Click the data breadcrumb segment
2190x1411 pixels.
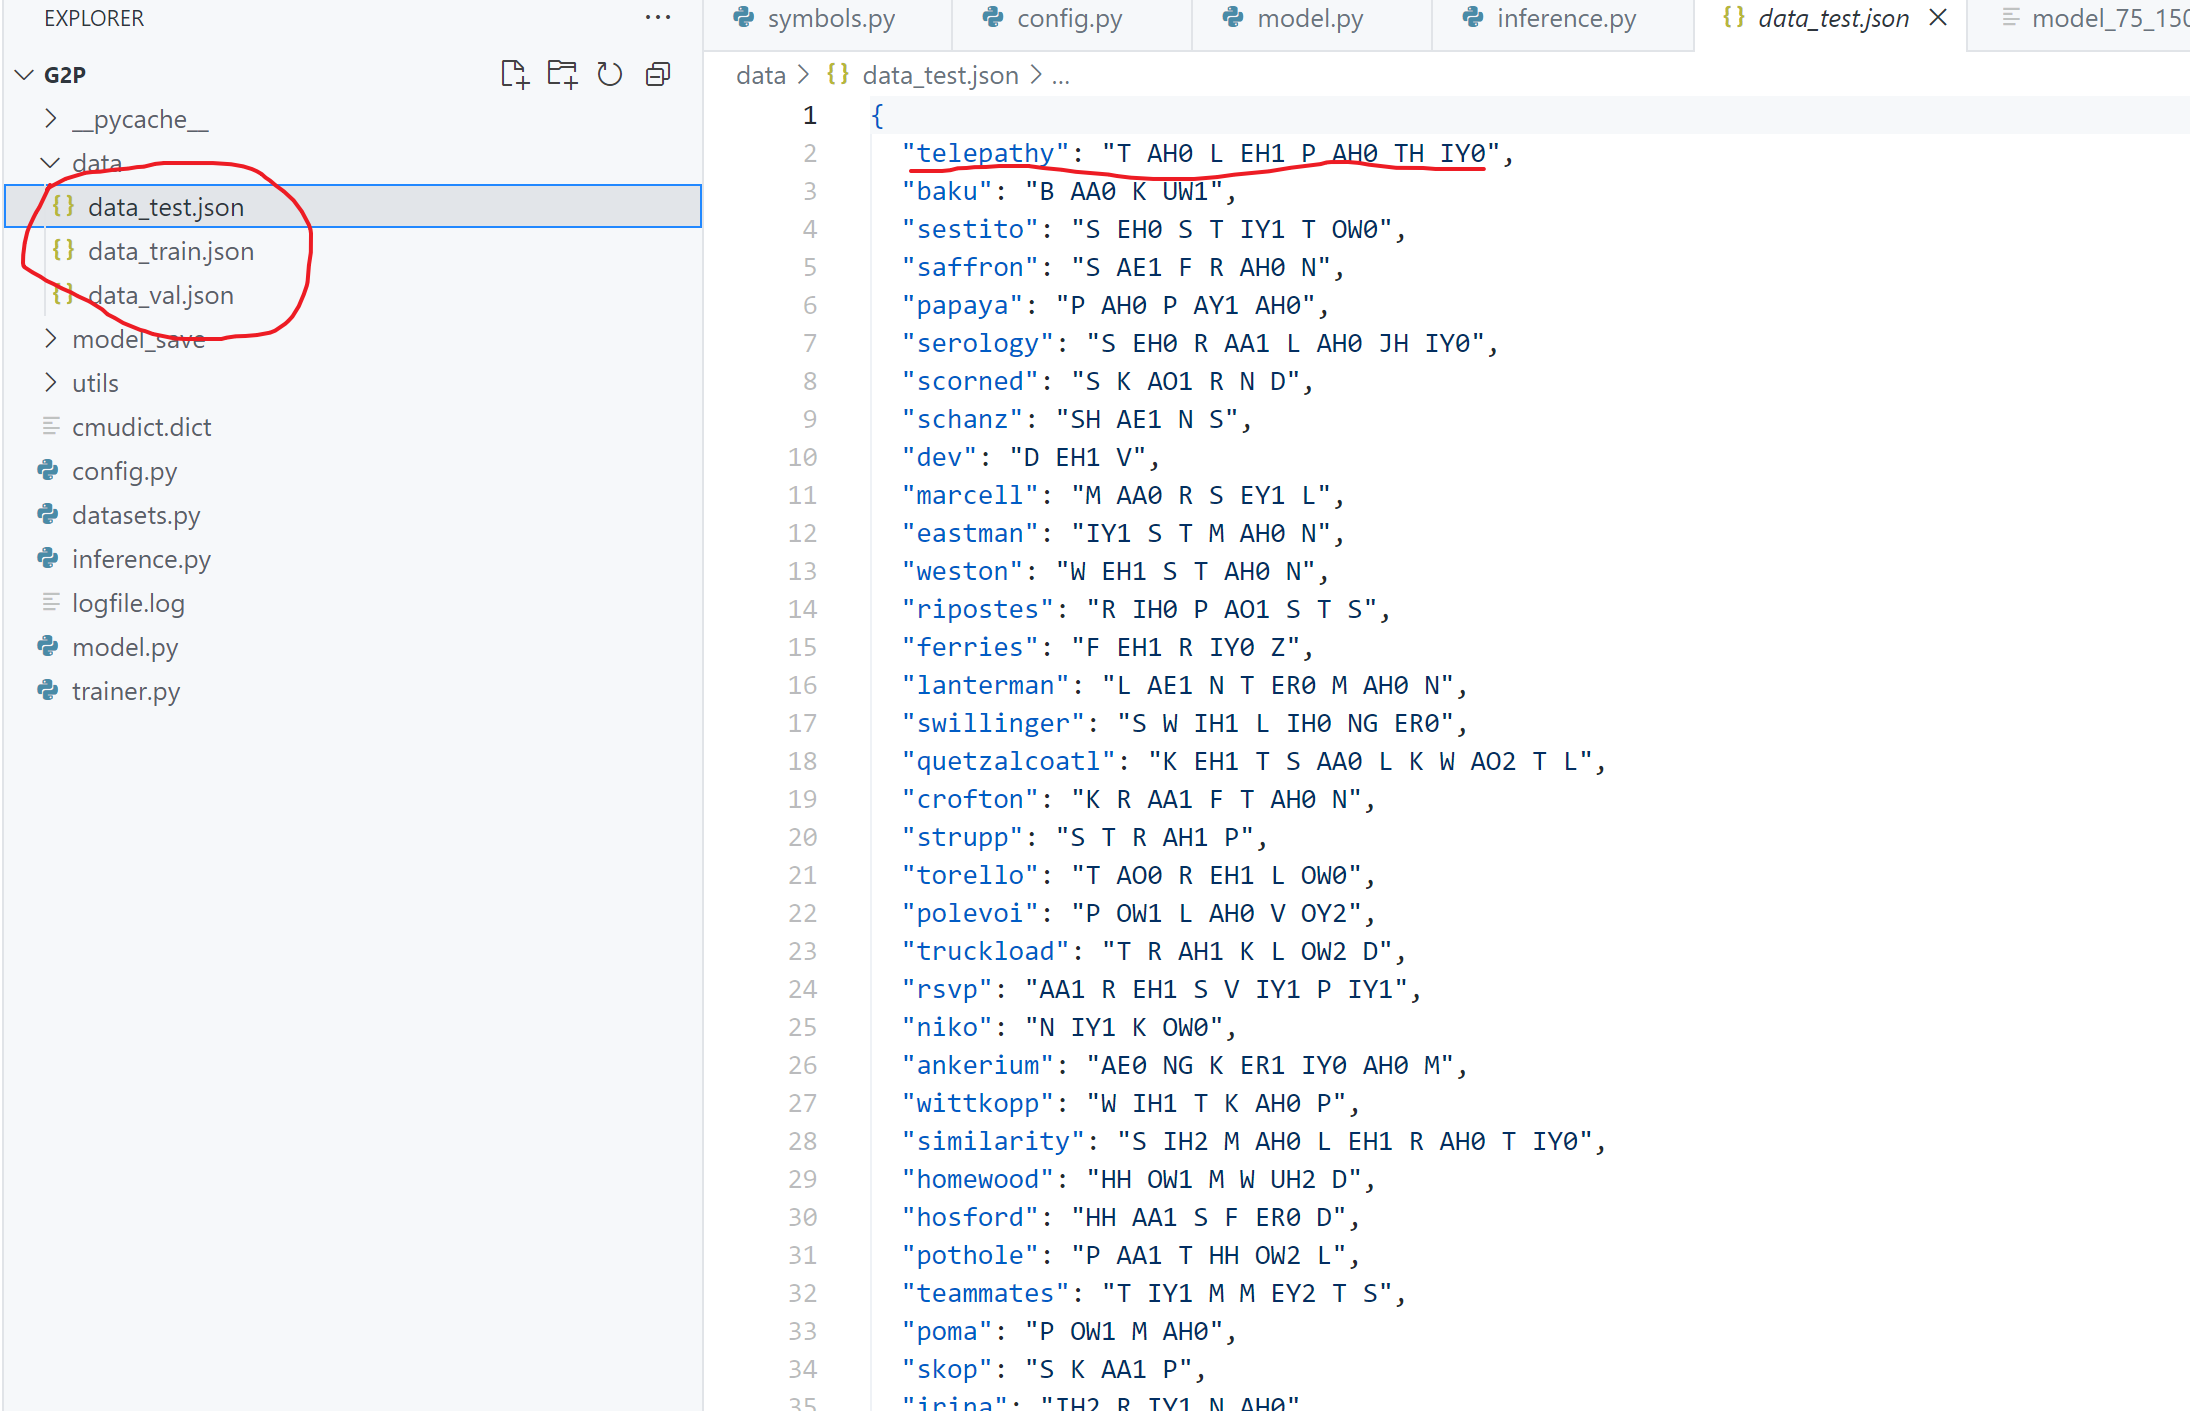pyautogui.click(x=760, y=75)
